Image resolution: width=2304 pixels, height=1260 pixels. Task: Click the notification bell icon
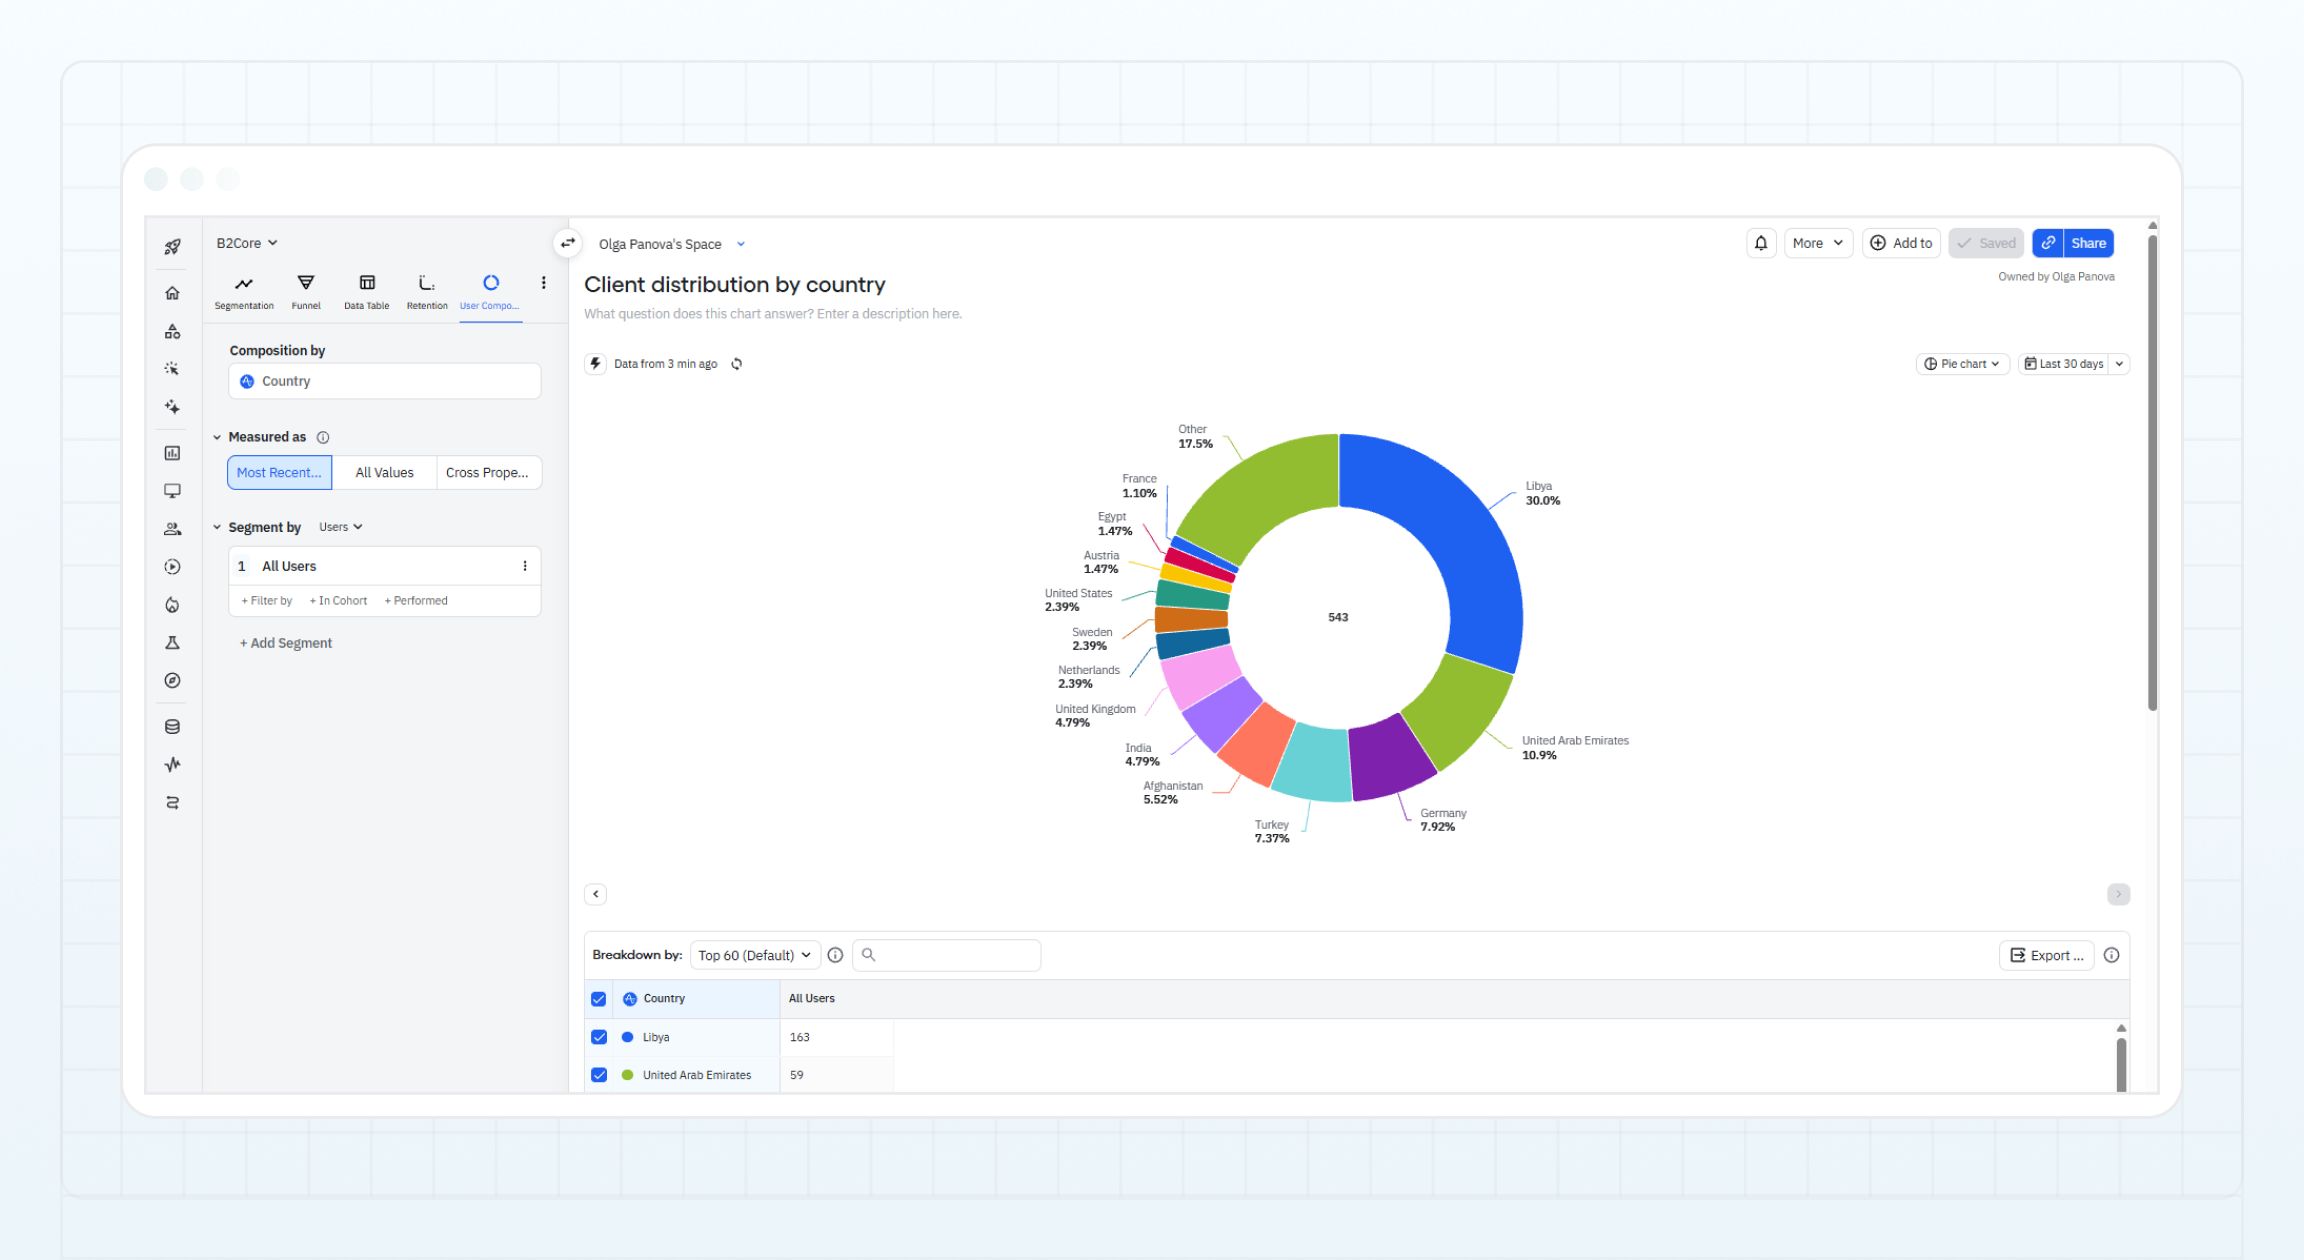point(1760,243)
